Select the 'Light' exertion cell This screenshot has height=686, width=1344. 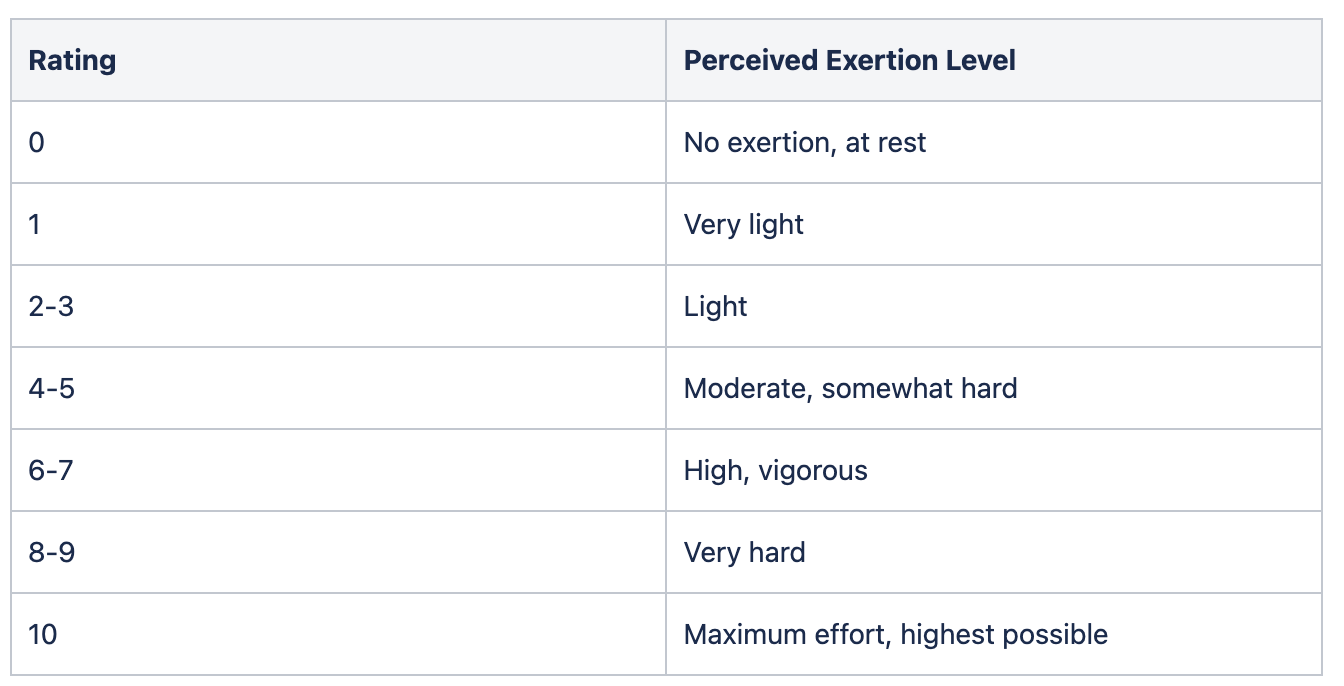[x=994, y=306]
